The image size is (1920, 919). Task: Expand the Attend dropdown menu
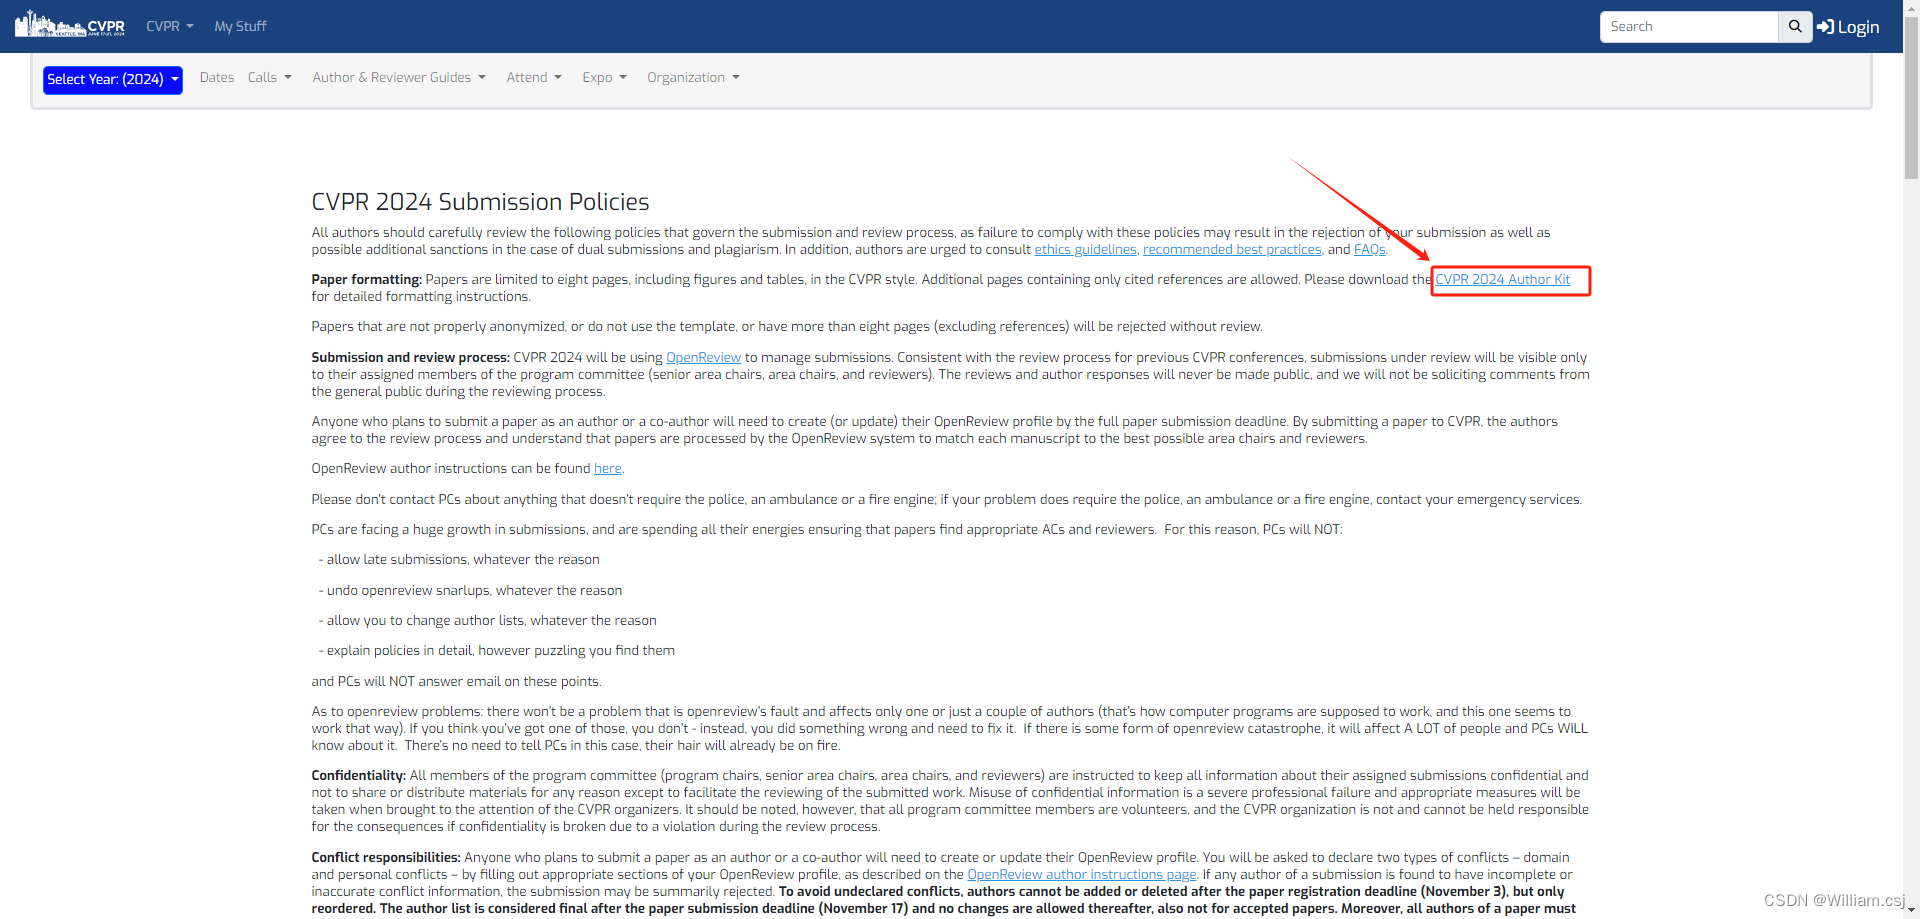[x=534, y=77]
